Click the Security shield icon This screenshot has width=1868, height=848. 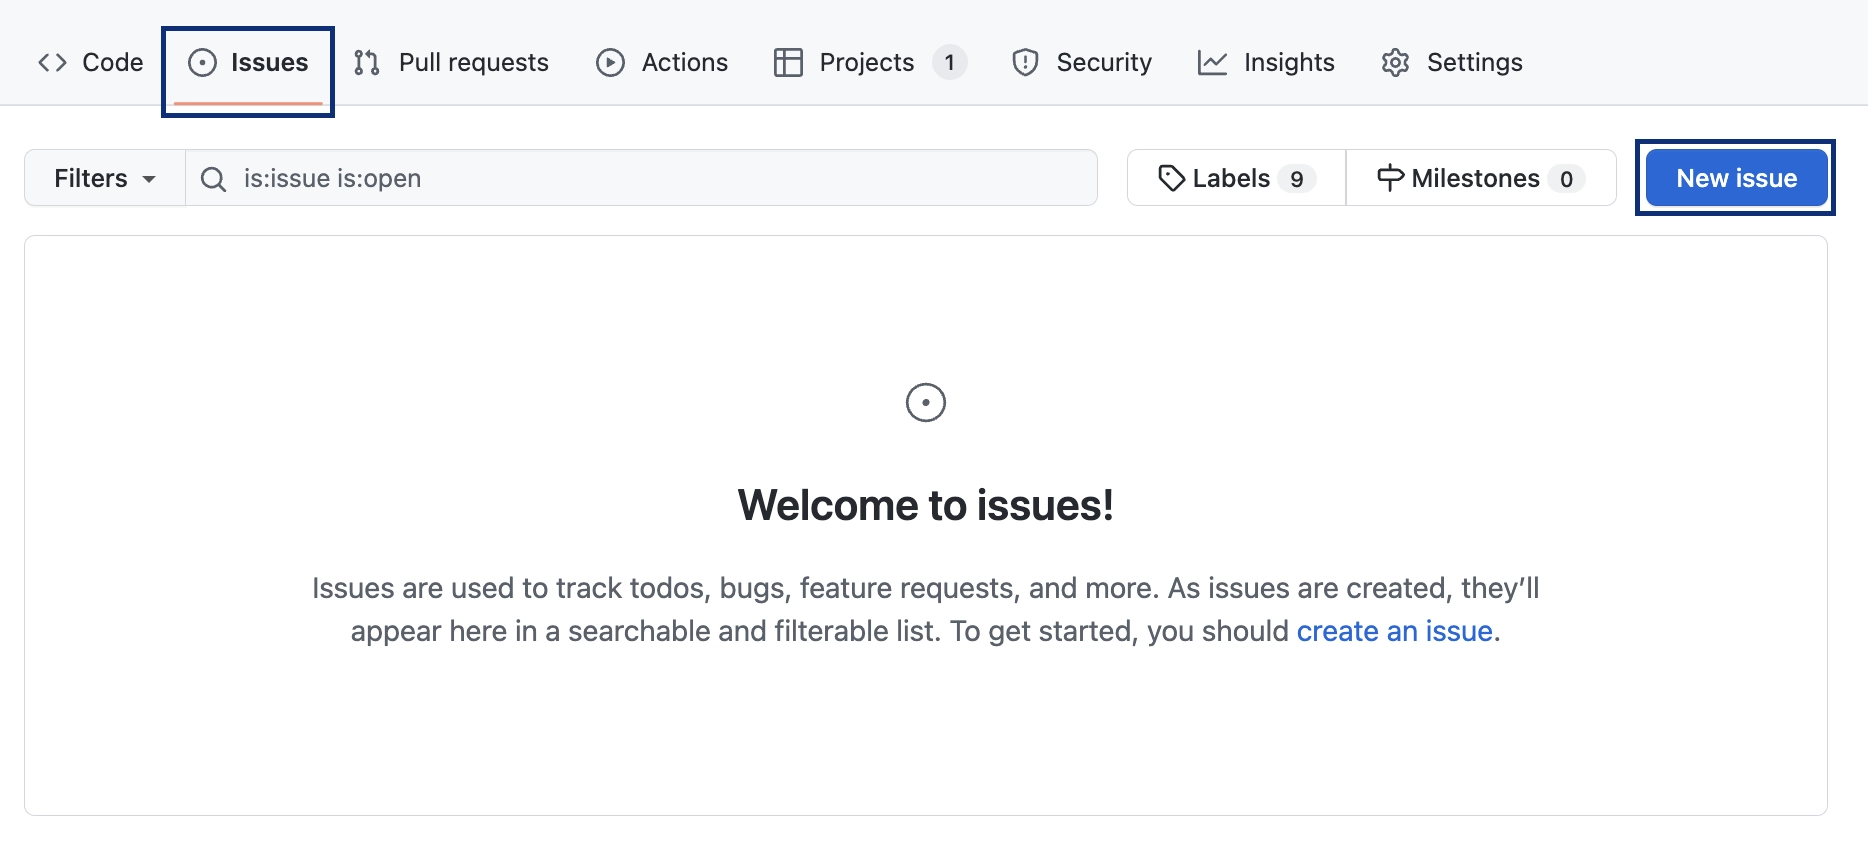click(x=1025, y=63)
